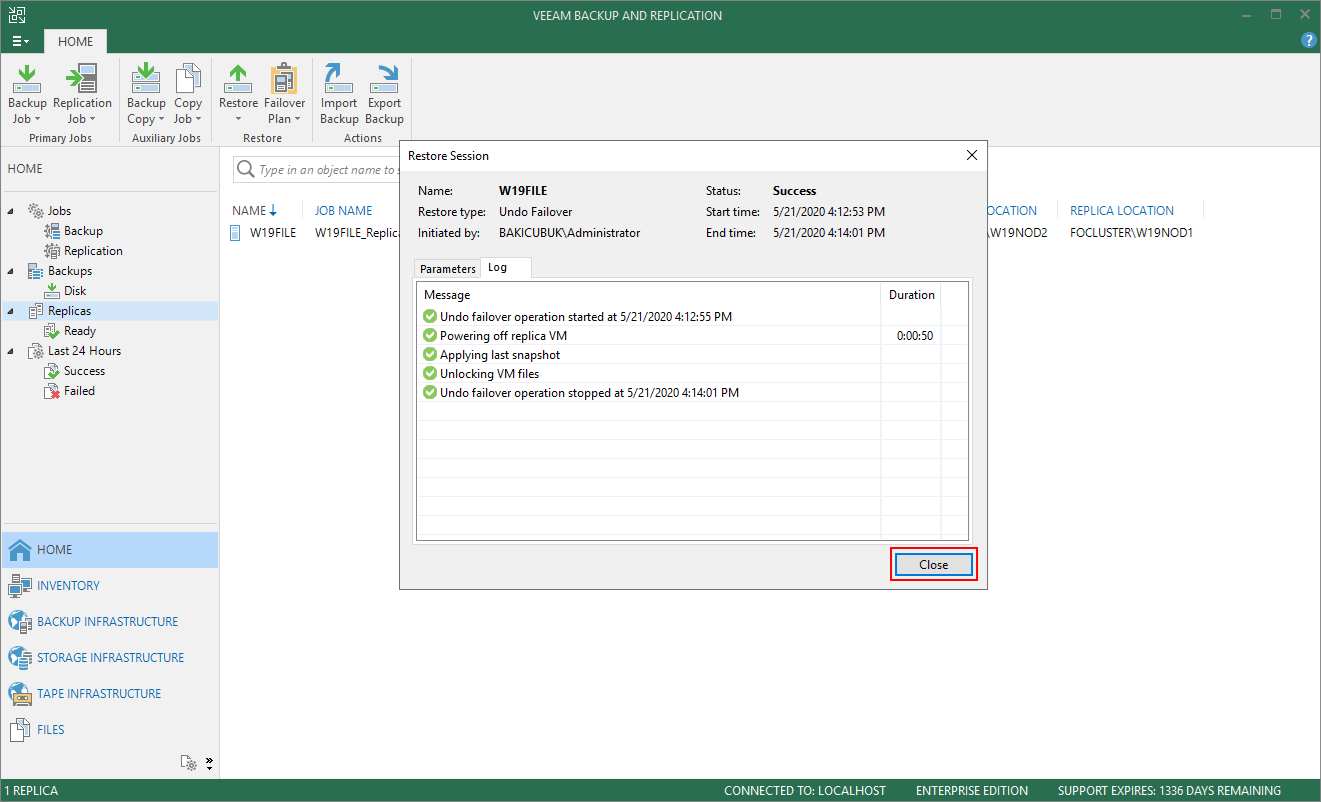Click the Veeam application logo icon
The height and width of the screenshot is (802, 1321).
(17, 15)
